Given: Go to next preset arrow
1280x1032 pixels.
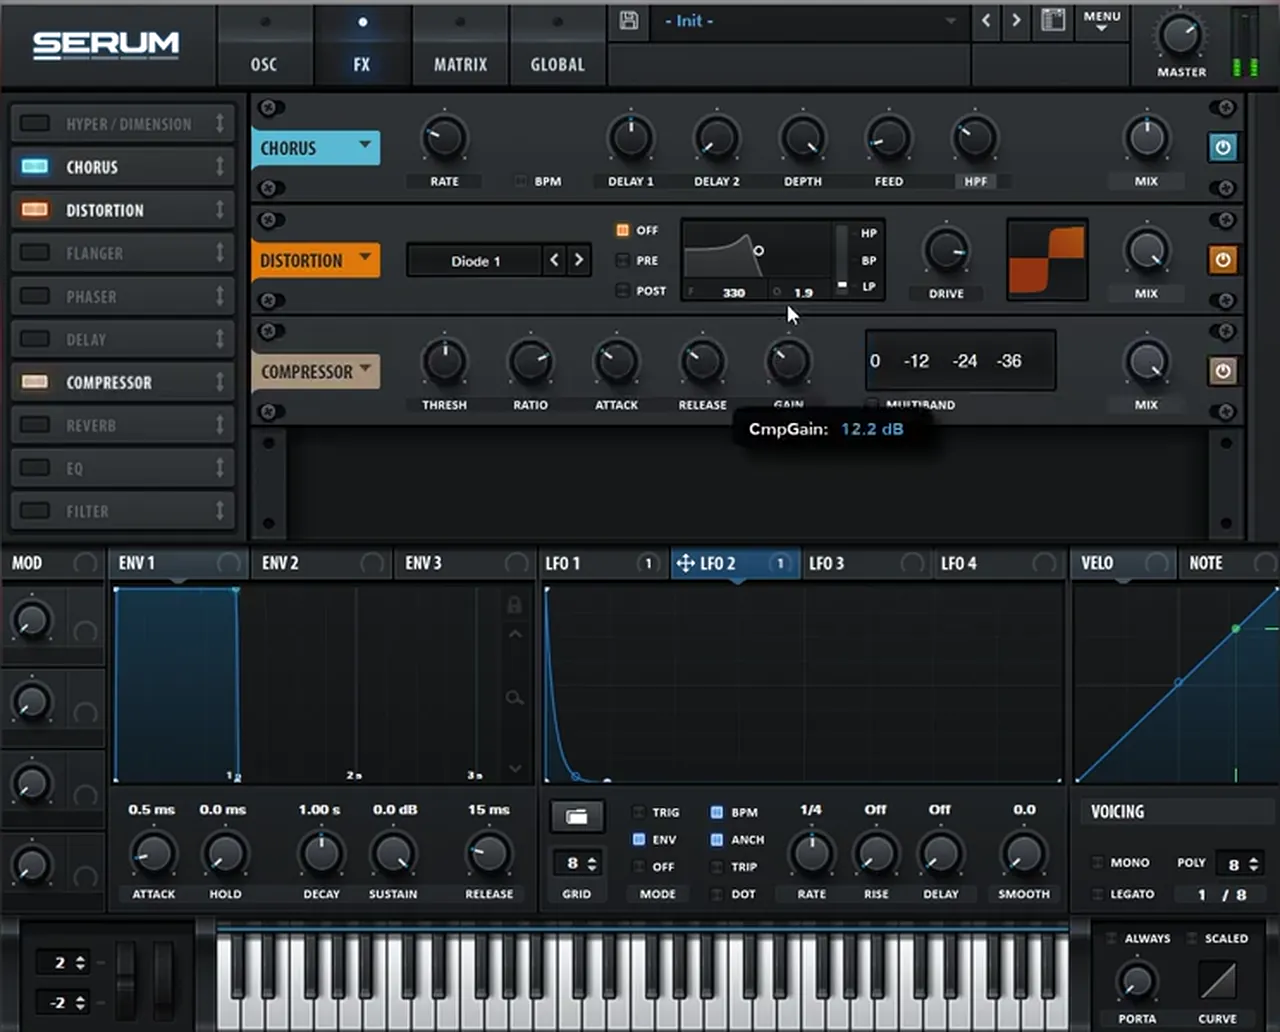Looking at the screenshot, I should point(1016,20).
